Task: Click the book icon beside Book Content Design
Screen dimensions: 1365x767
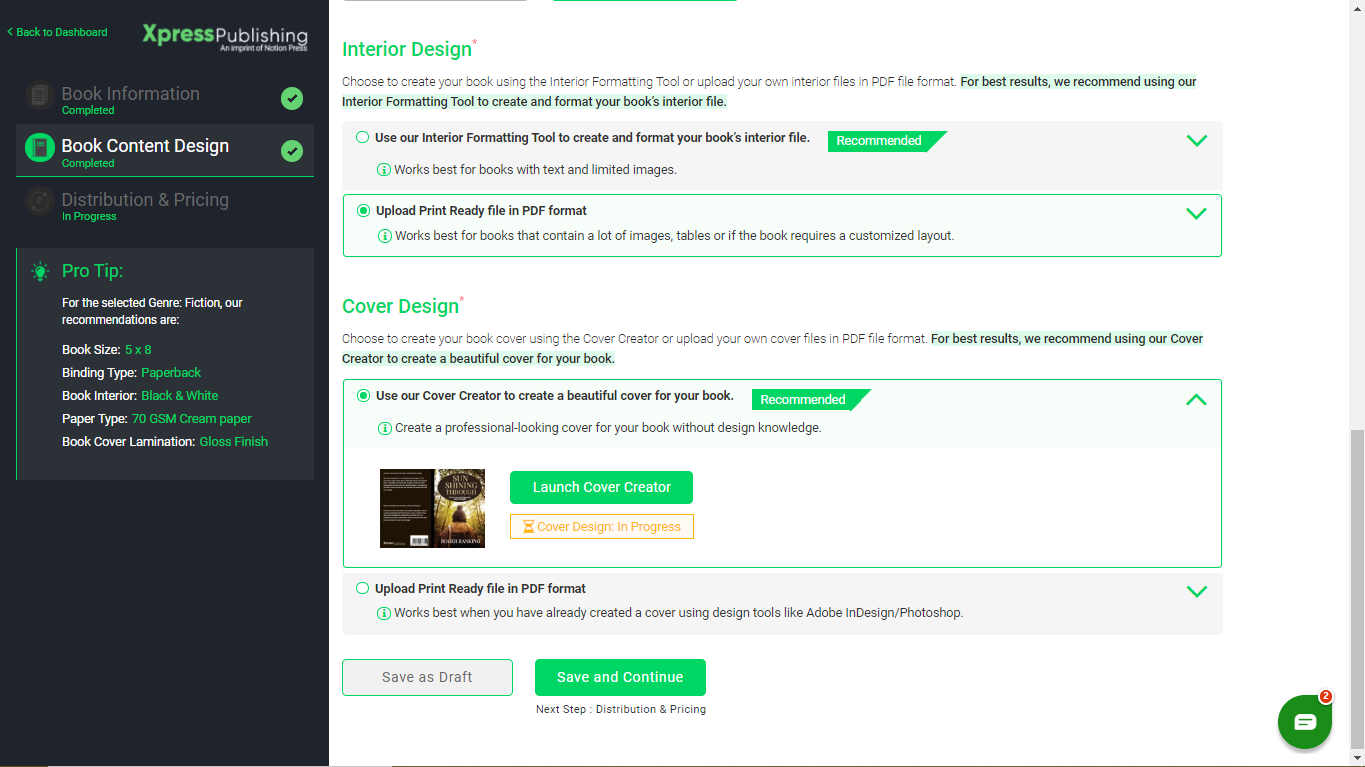Action: 39,146
